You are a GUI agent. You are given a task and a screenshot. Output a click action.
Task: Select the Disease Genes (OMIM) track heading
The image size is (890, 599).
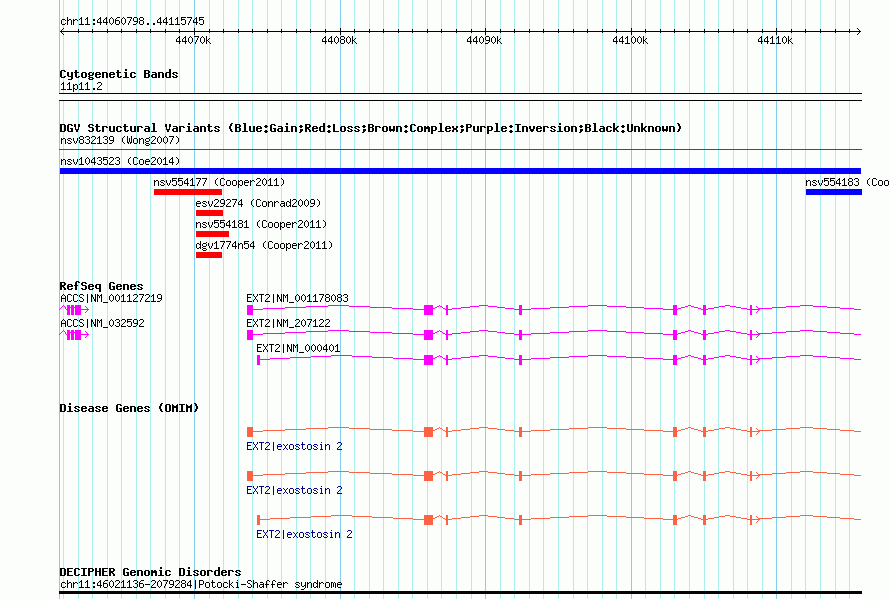coord(129,408)
